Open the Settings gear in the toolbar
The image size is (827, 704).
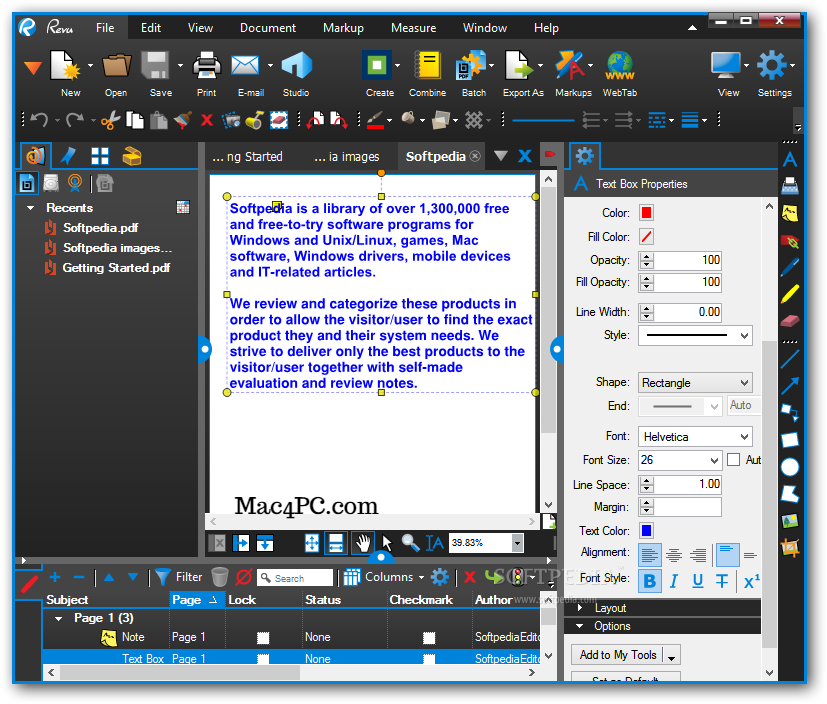(x=772, y=65)
